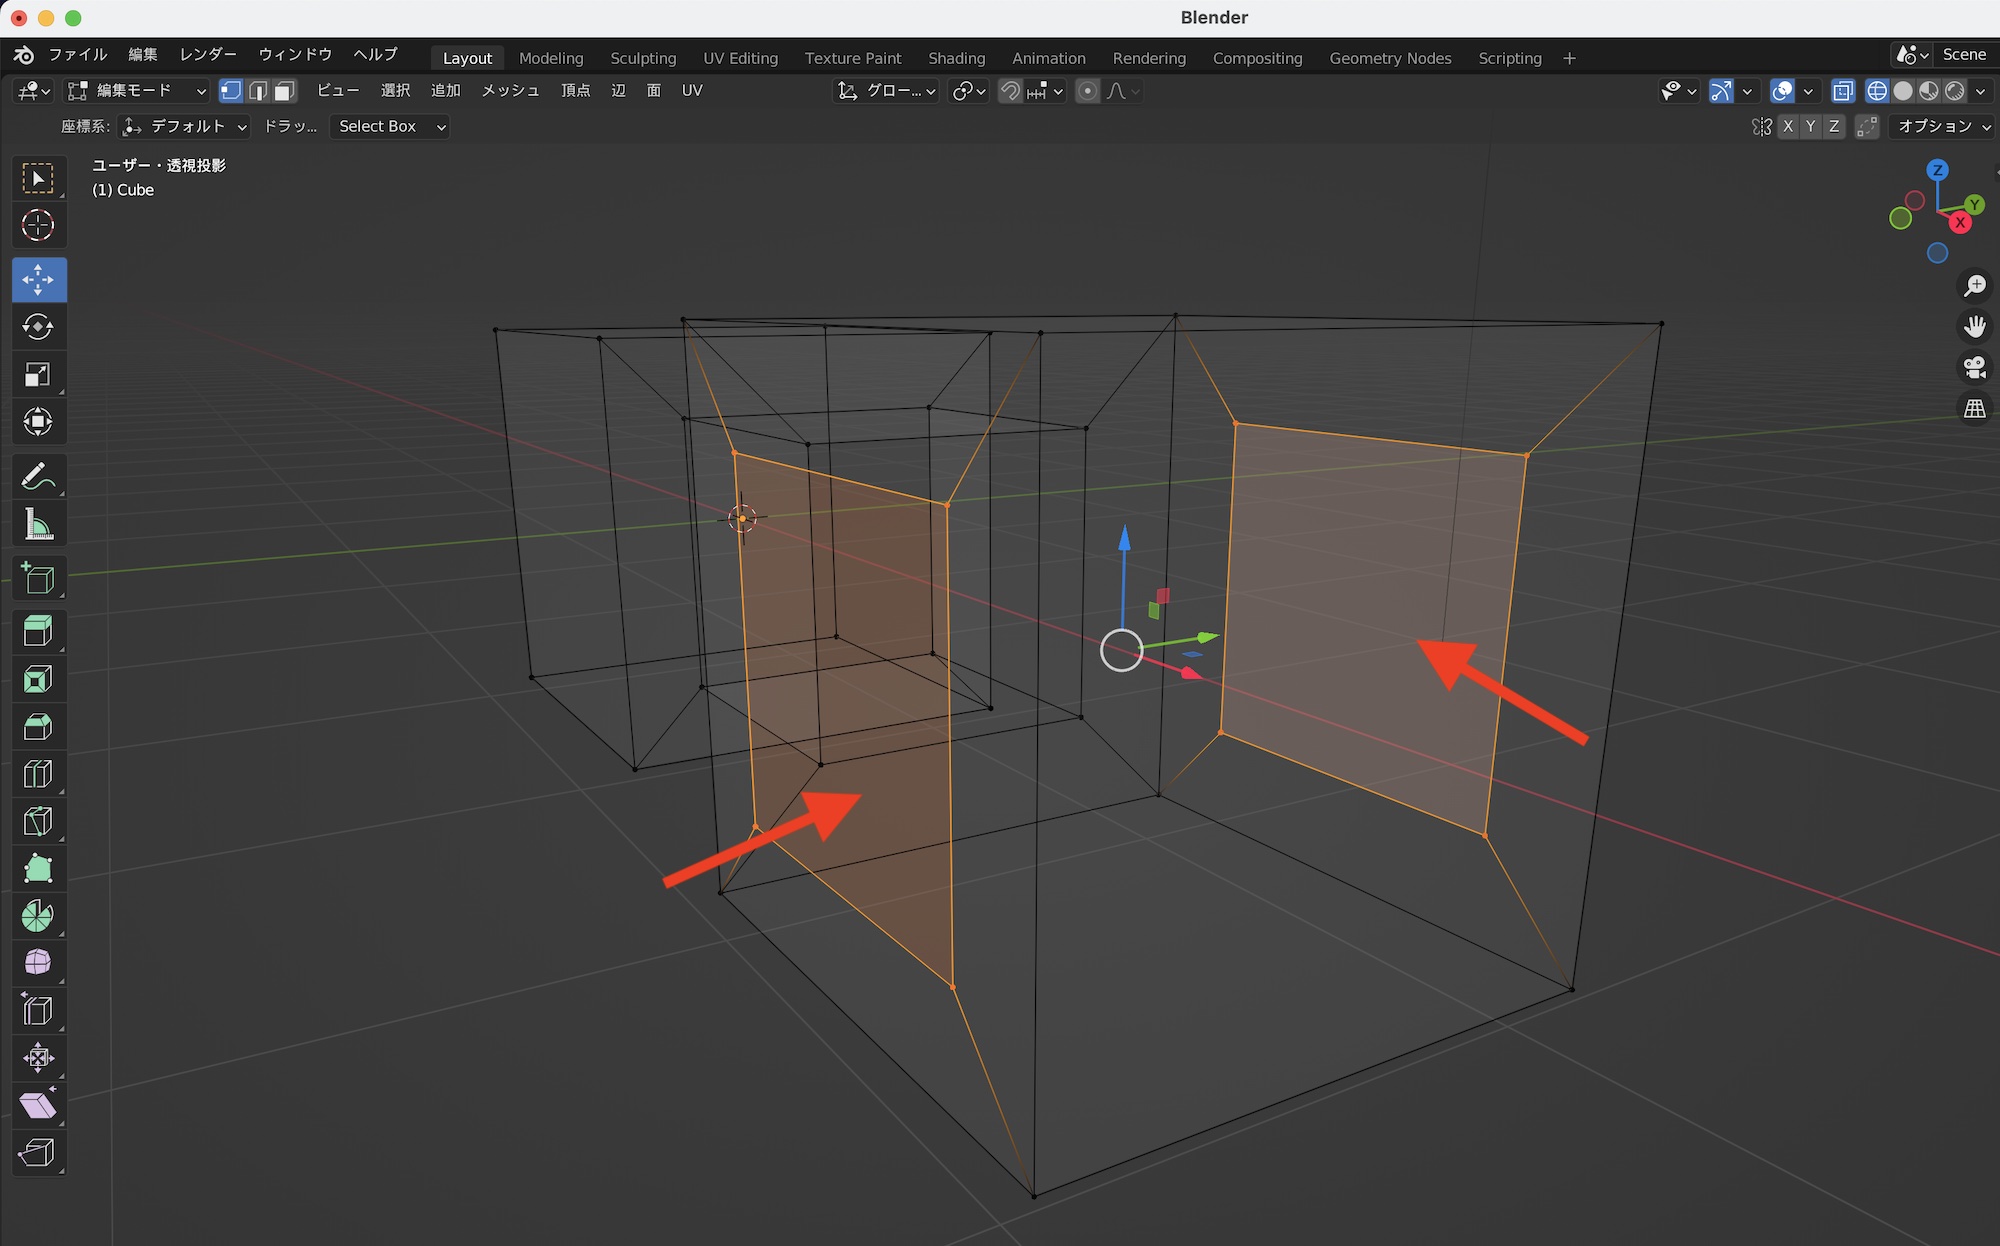Click the Scene name field
This screenshot has height=1246, width=2000.
tap(1963, 55)
